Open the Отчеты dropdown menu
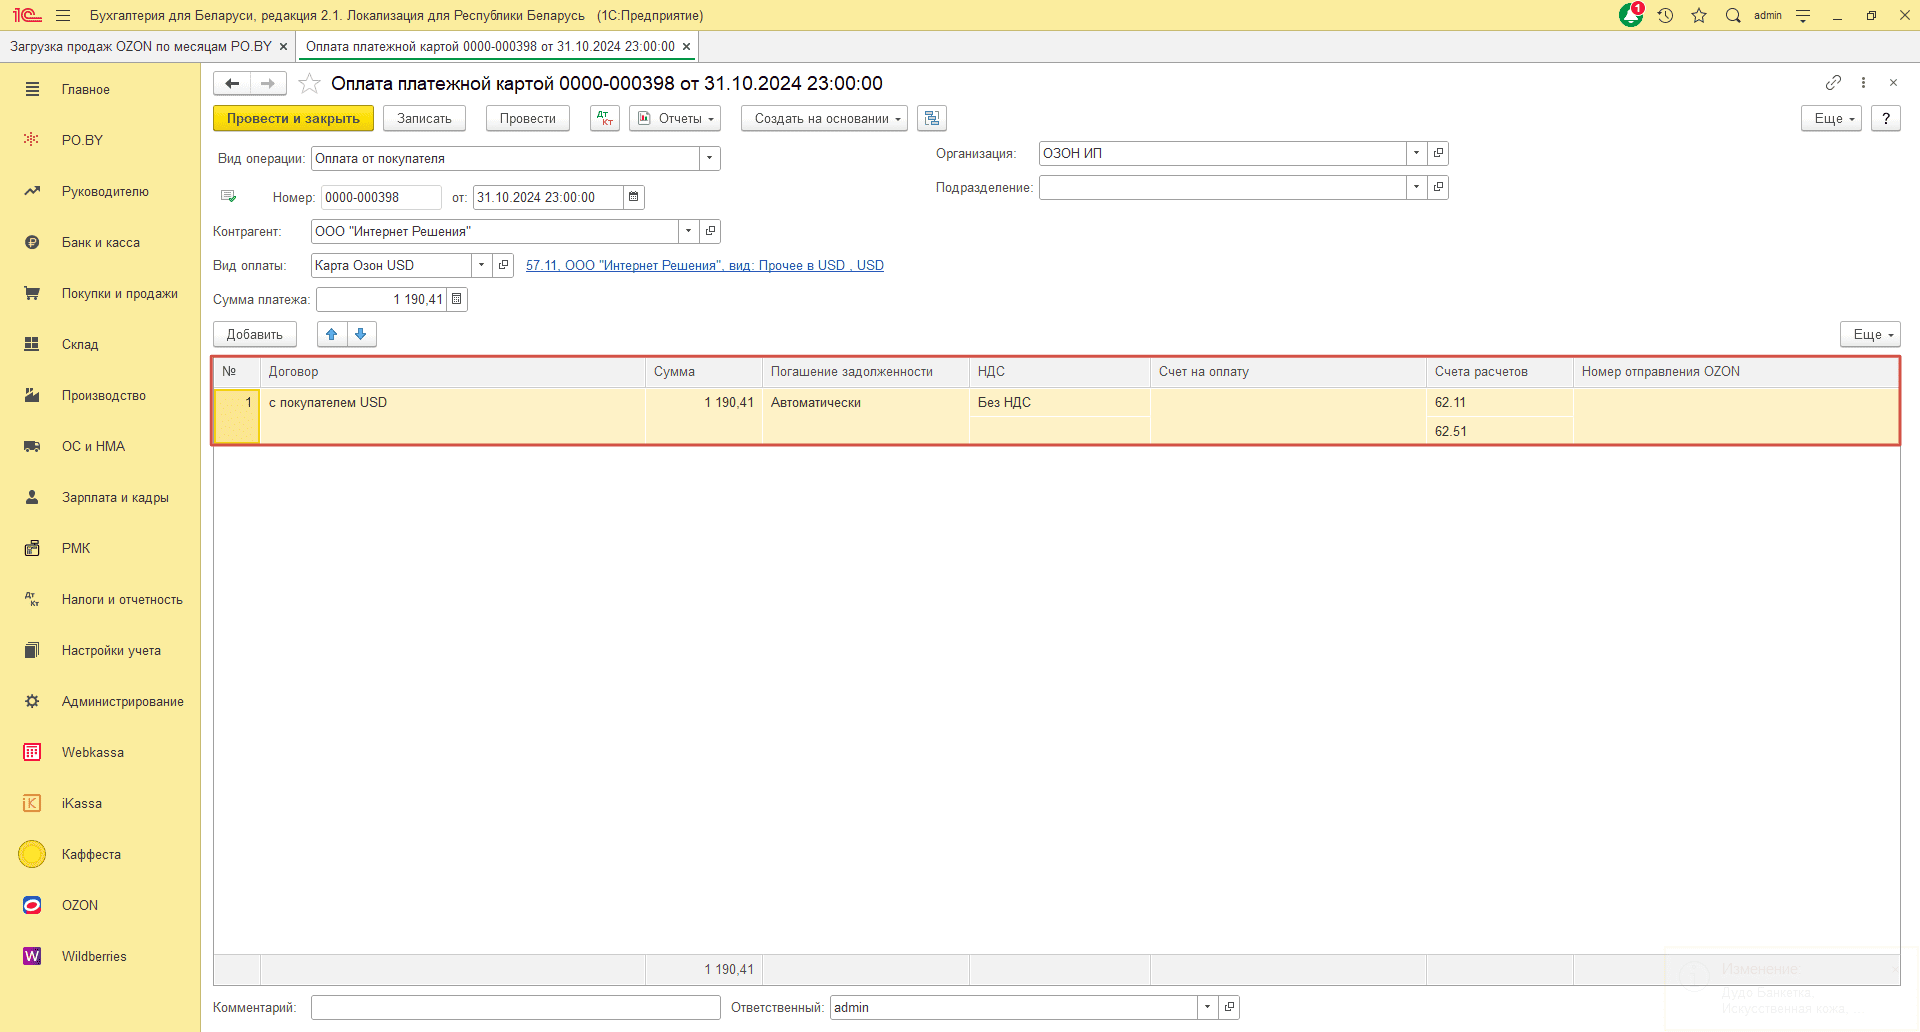This screenshot has height=1032, width=1920. coord(675,118)
